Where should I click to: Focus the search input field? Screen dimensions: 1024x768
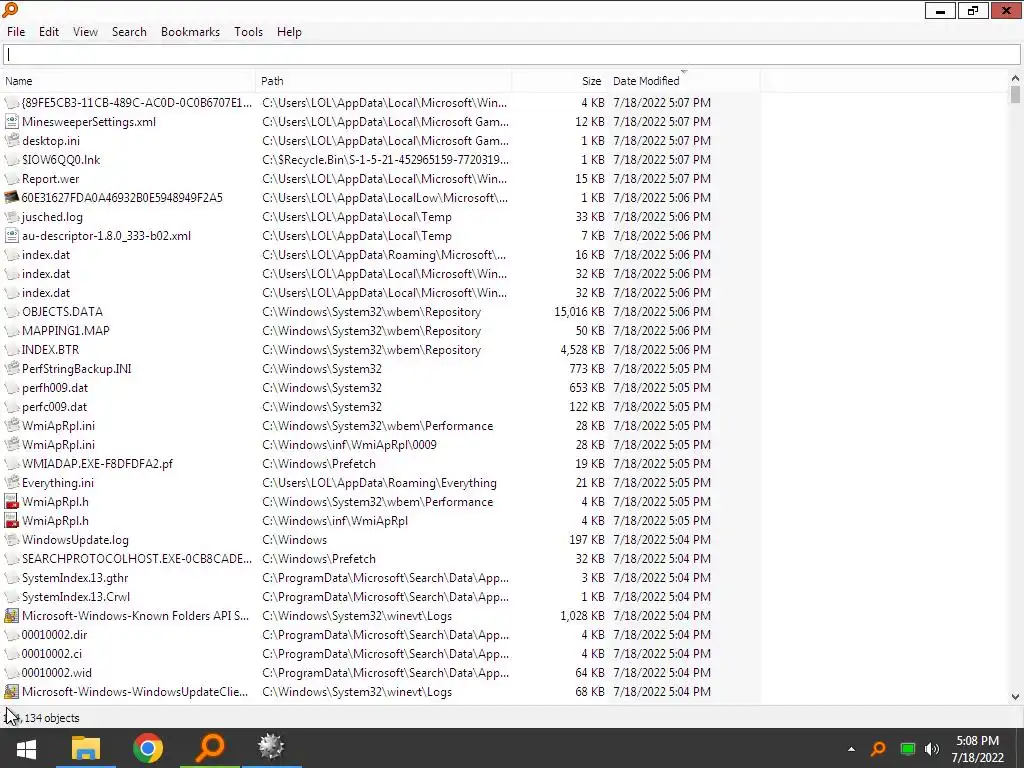(x=511, y=55)
